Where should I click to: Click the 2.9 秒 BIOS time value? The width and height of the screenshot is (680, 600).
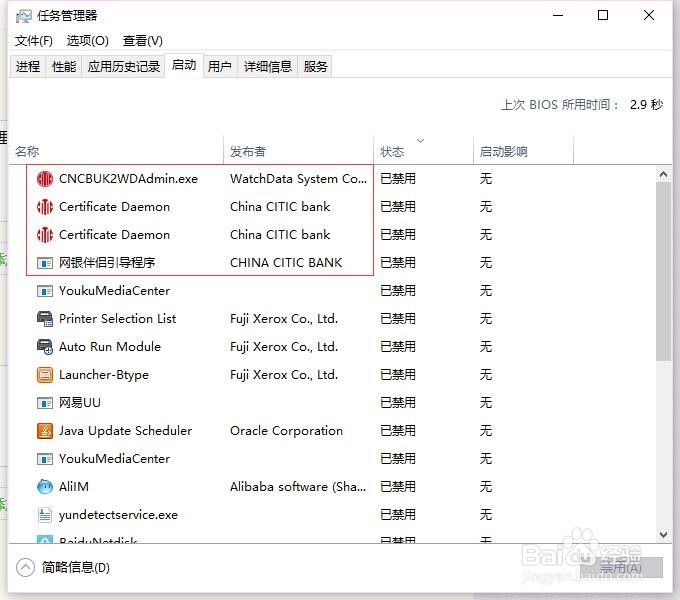pyautogui.click(x=646, y=104)
